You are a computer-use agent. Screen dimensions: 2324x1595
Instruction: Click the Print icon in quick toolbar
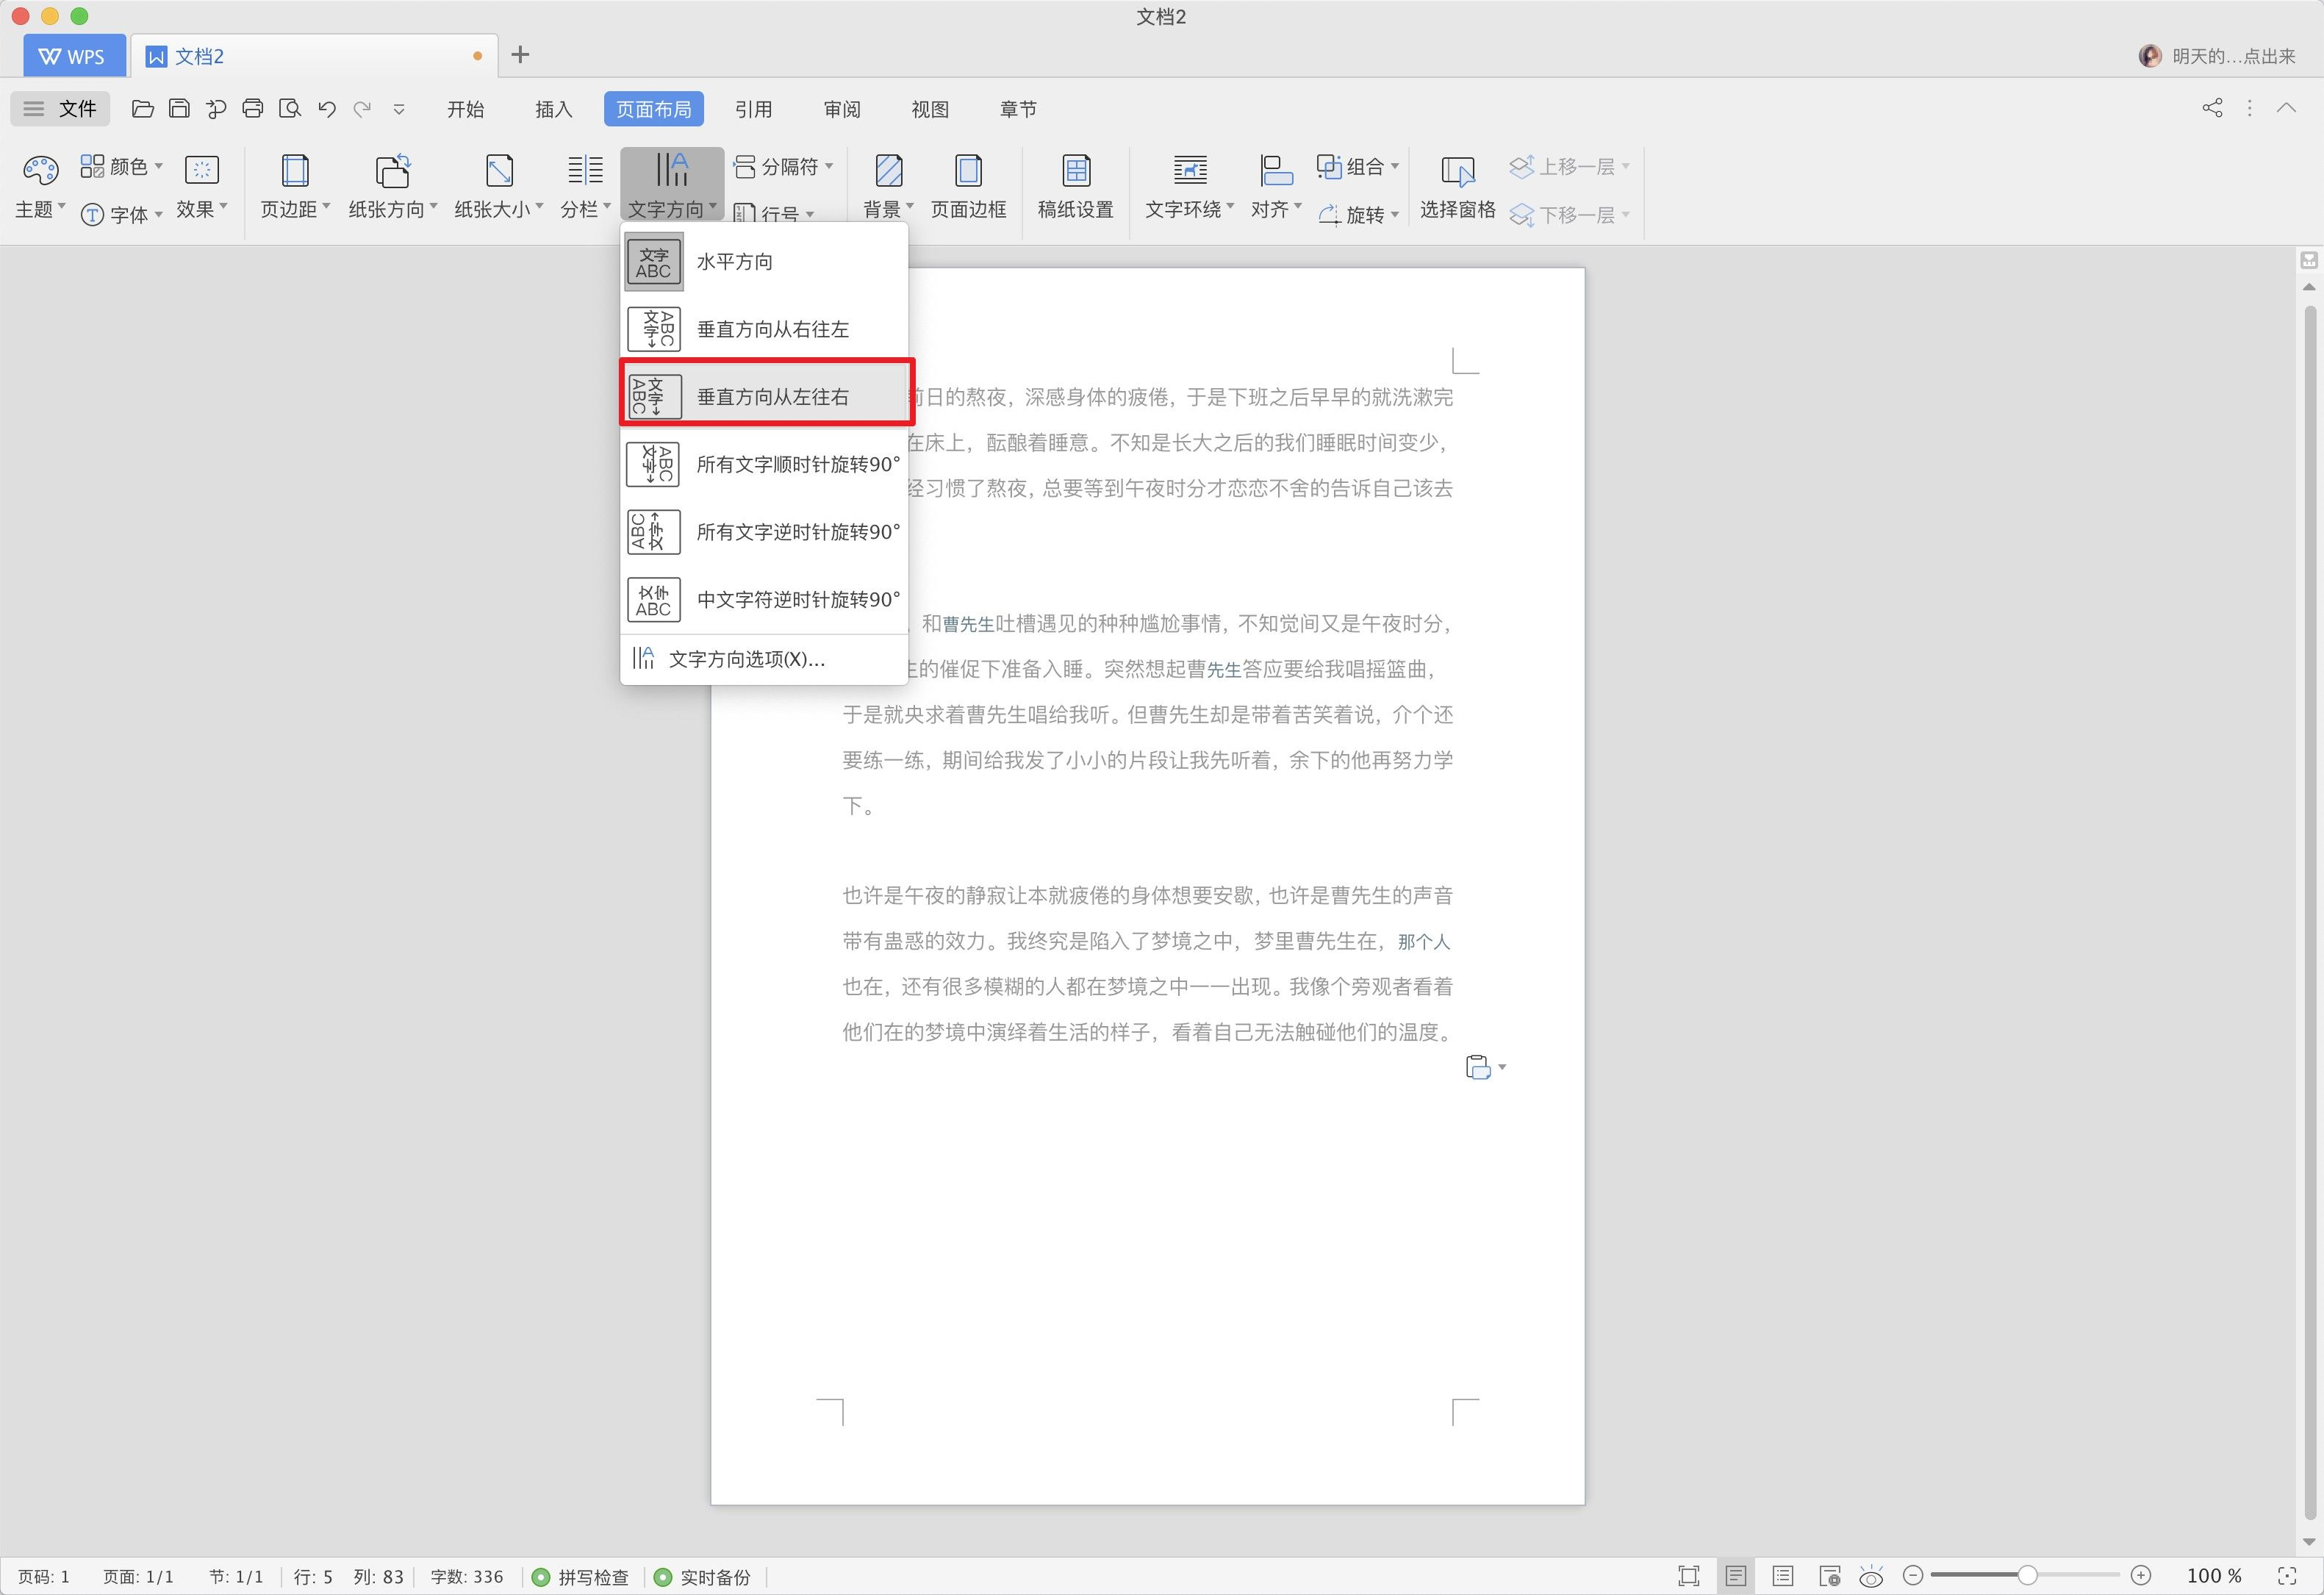coord(253,109)
